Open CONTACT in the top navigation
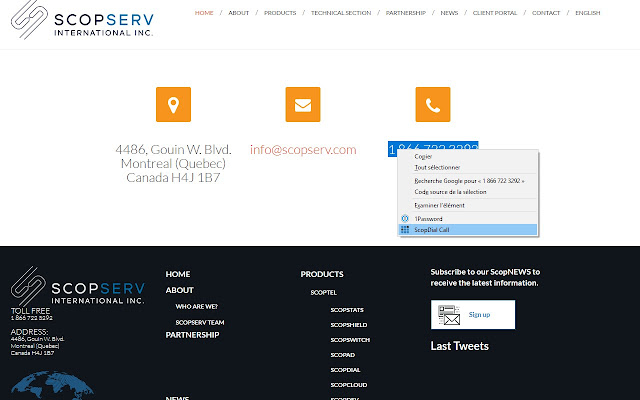Image resolution: width=640 pixels, height=400 pixels. click(546, 13)
